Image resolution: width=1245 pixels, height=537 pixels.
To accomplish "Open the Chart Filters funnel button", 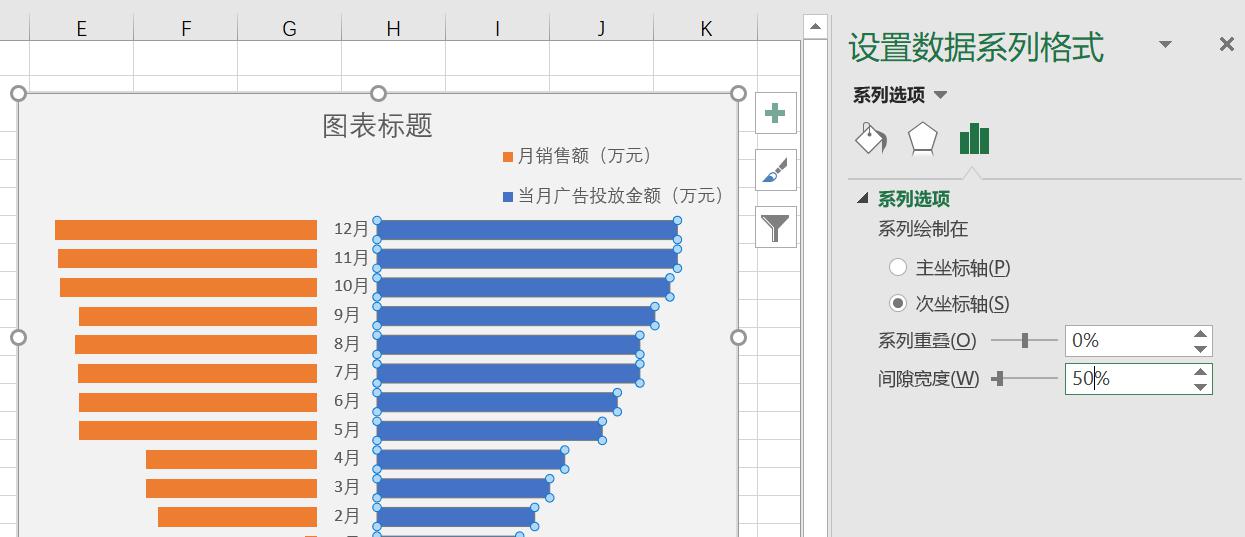I will (x=775, y=227).
